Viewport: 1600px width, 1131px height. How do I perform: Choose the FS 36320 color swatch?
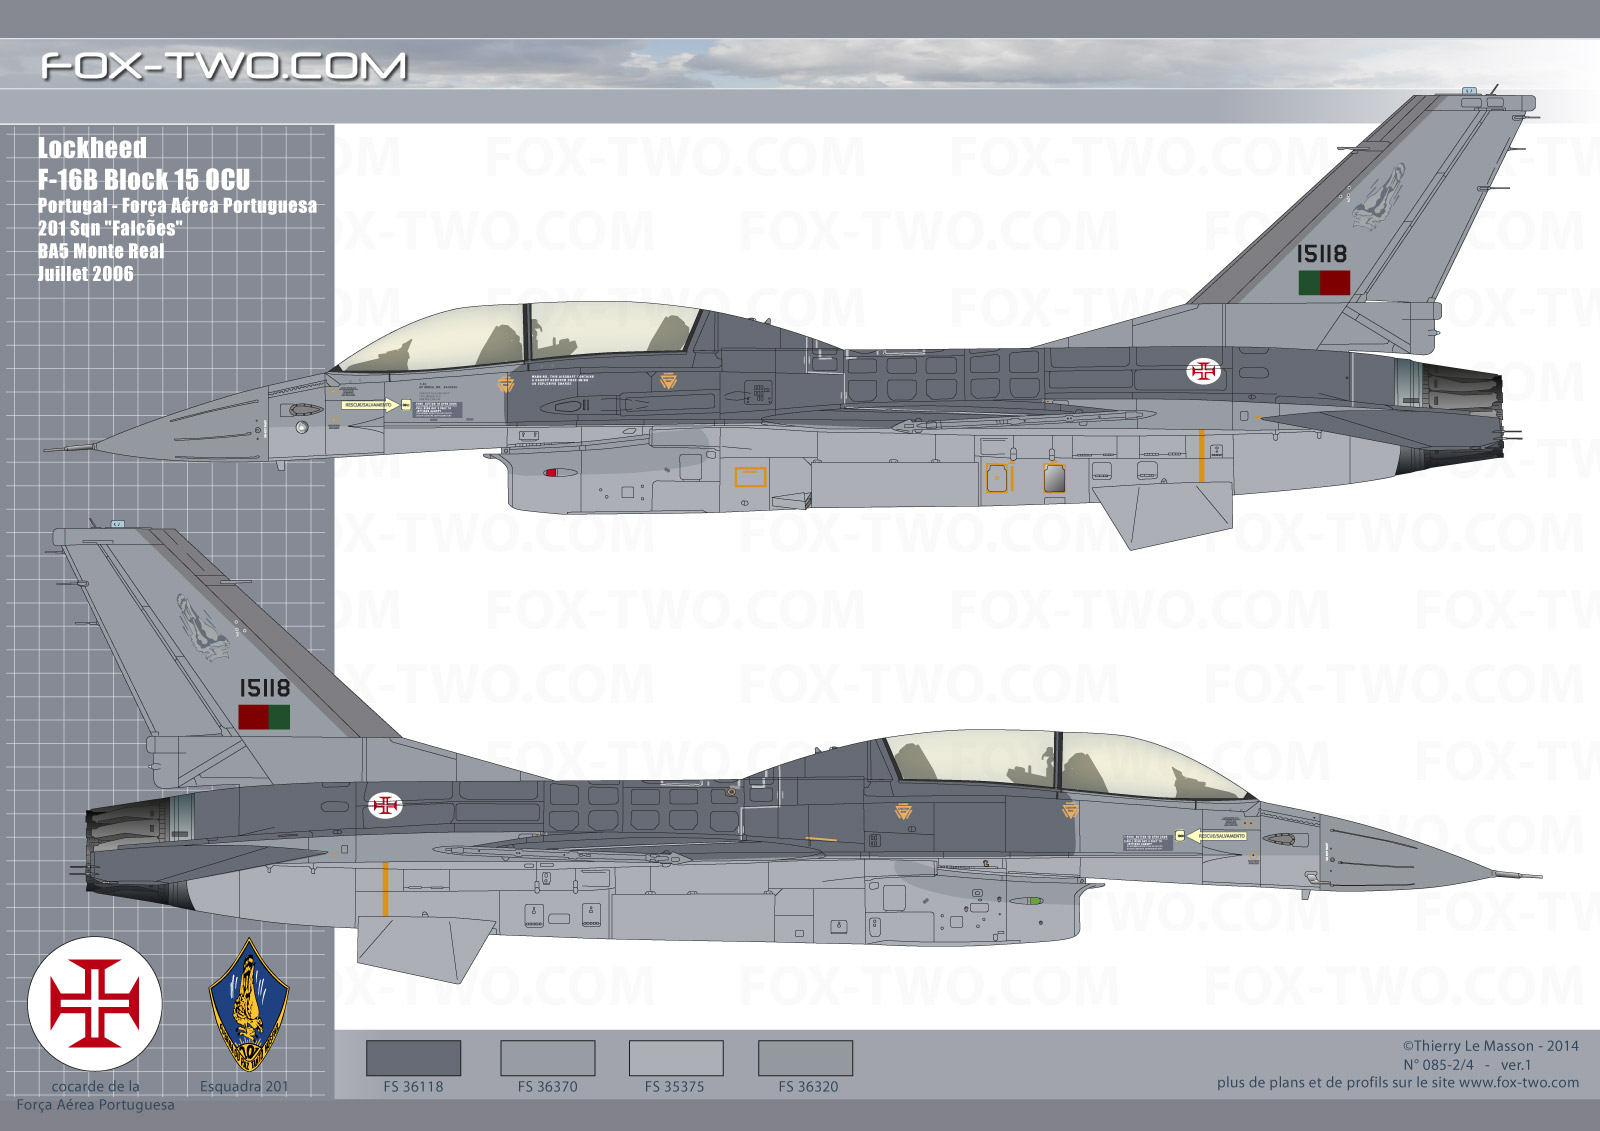(805, 1058)
